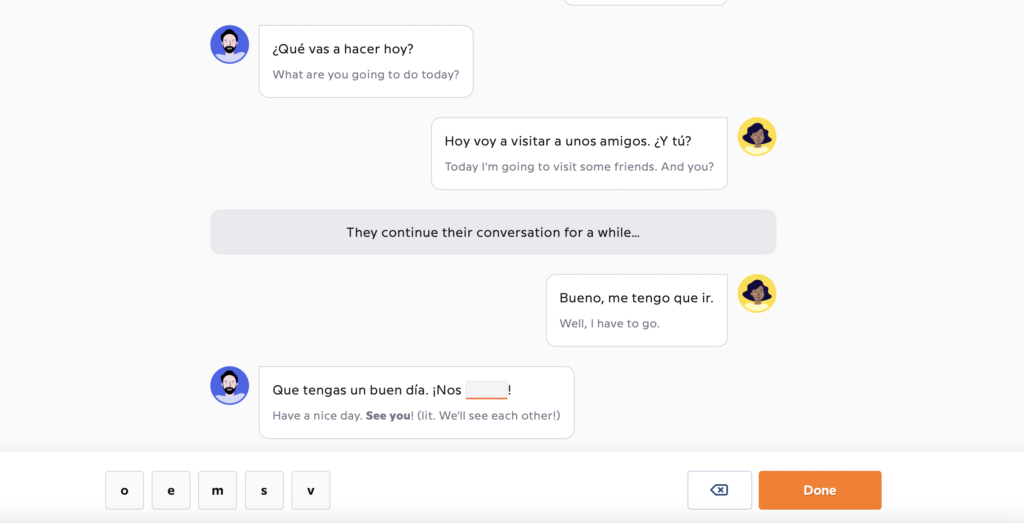The height and width of the screenshot is (523, 1024).
Task: Click the translation "What are you going to do today?"
Action: click(x=366, y=74)
